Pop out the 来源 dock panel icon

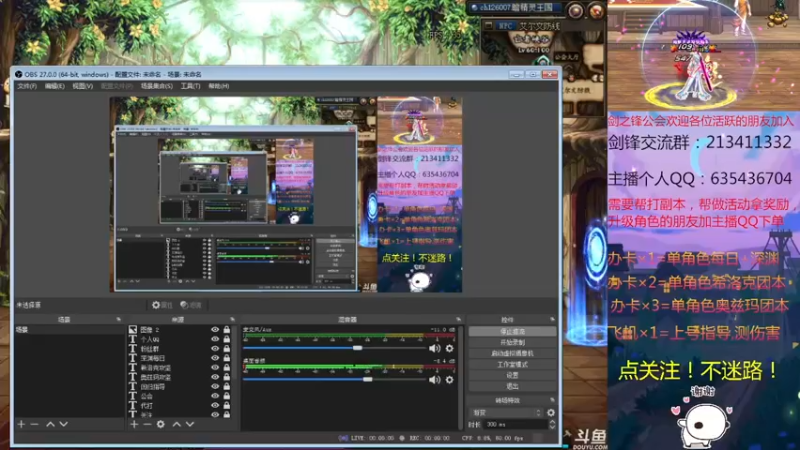point(232,319)
